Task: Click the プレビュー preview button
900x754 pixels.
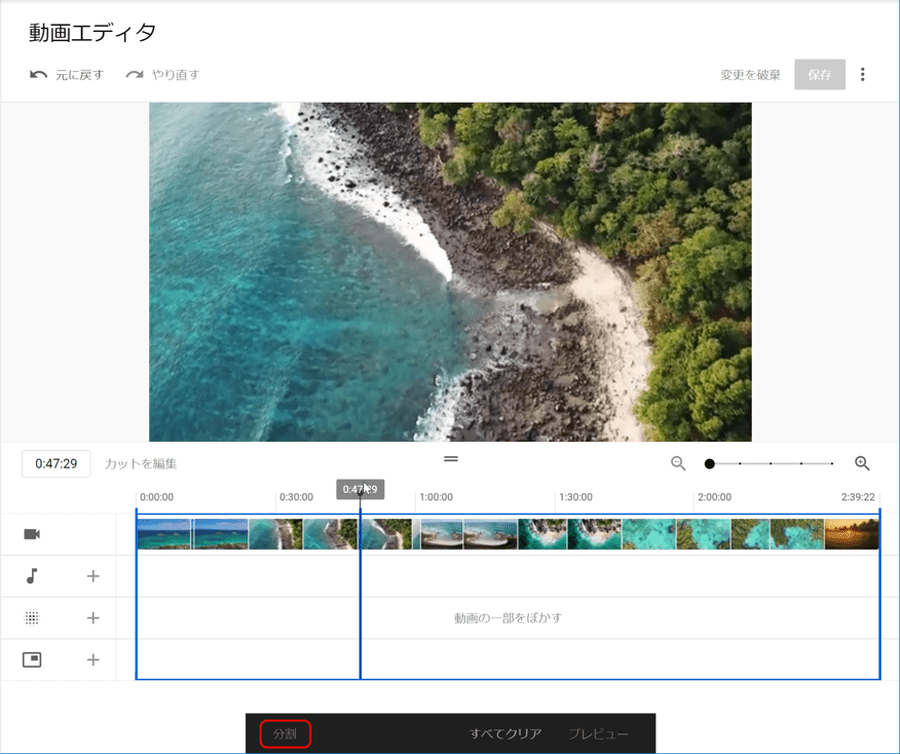Action: coord(598,734)
